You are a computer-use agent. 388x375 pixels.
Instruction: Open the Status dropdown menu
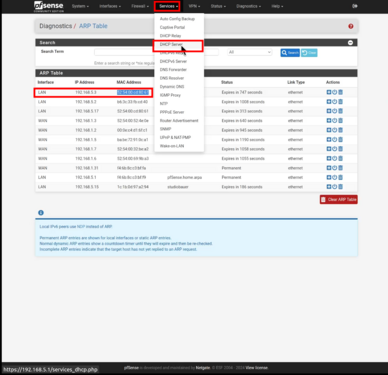[218, 6]
